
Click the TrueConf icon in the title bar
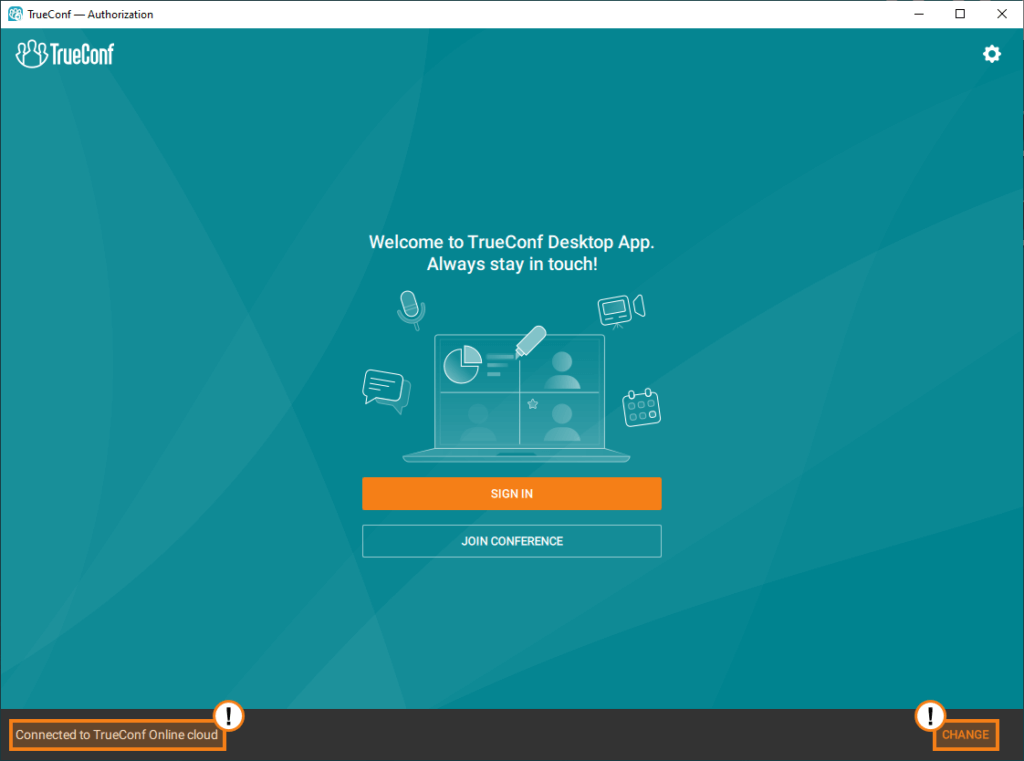[14, 14]
